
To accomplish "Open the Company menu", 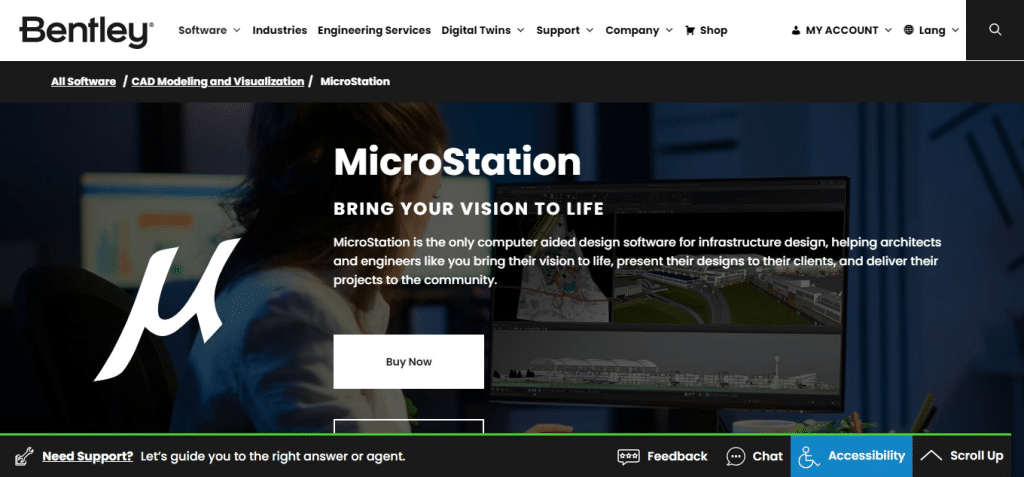I will point(632,30).
